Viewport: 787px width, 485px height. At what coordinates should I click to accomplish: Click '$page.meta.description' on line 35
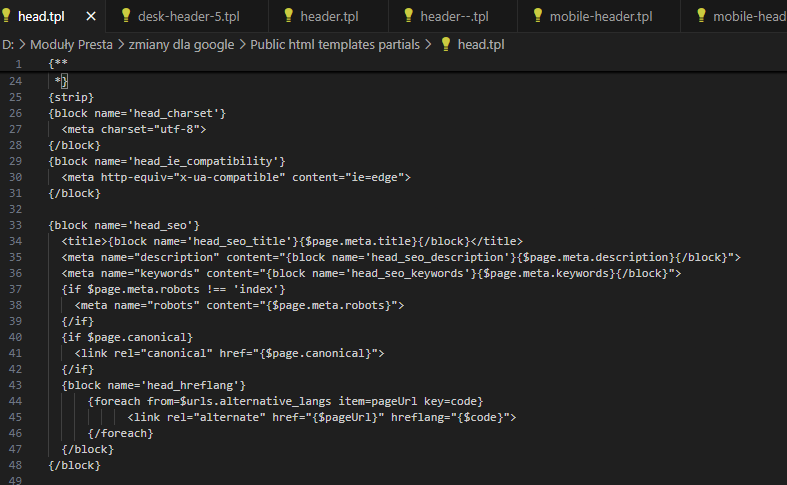click(x=596, y=257)
